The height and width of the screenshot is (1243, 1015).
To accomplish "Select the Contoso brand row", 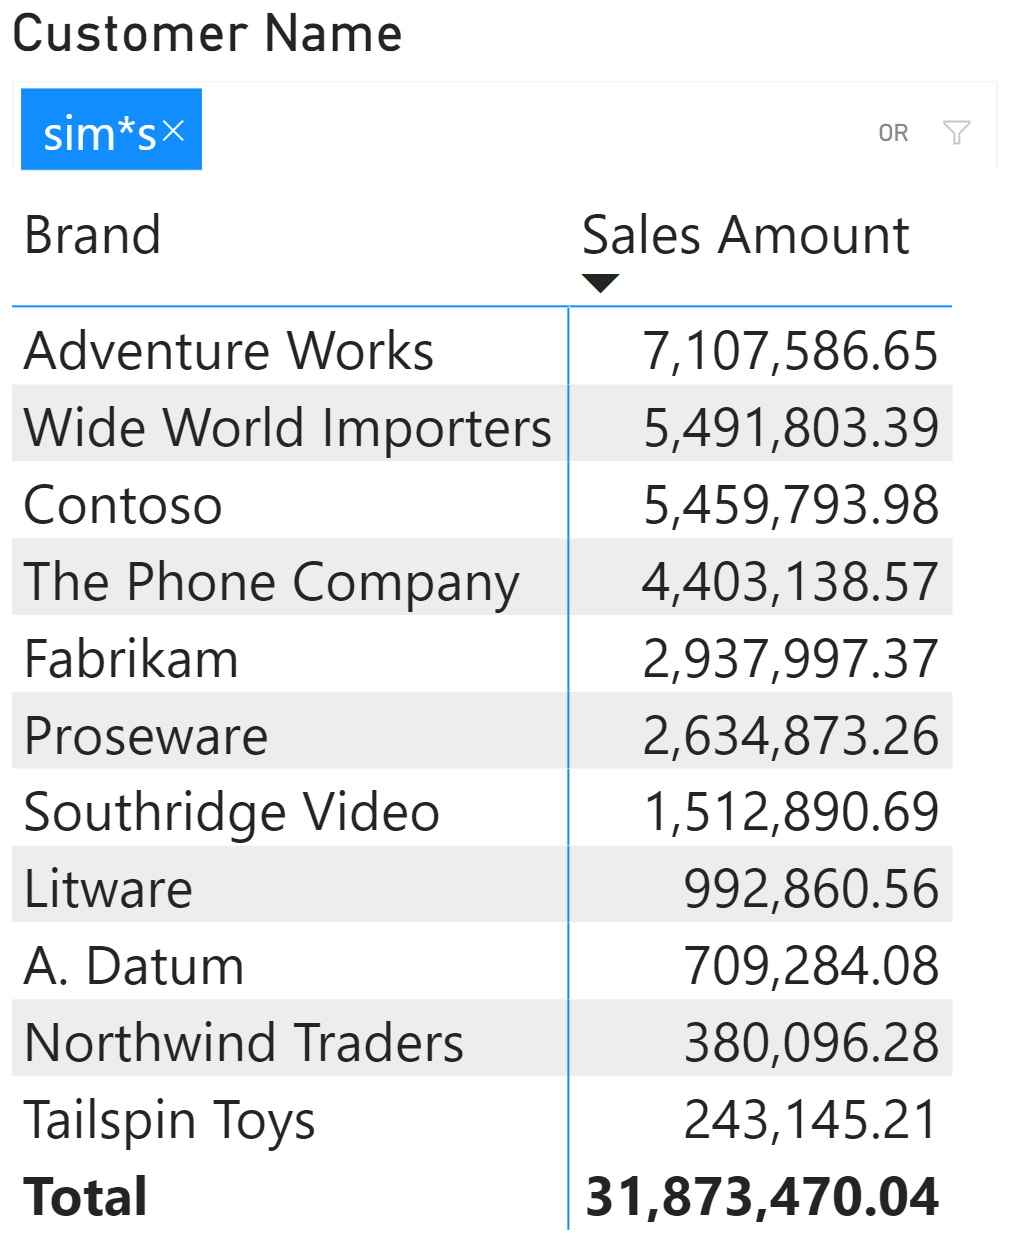I will click(x=482, y=505).
